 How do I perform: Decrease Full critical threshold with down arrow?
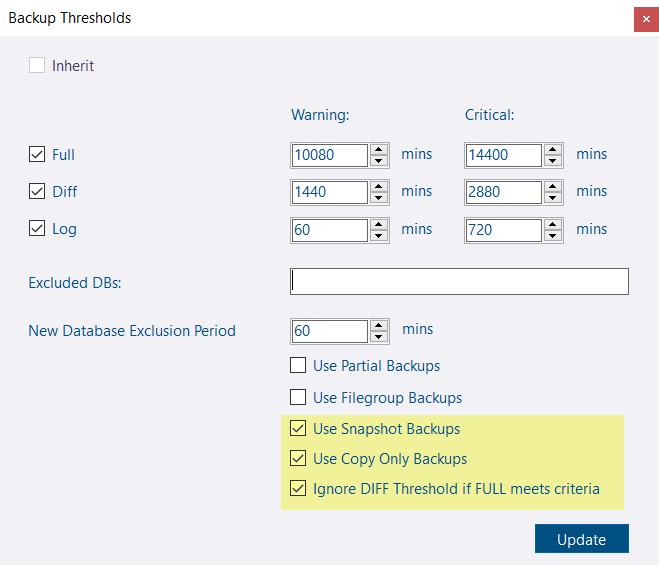(x=553, y=161)
